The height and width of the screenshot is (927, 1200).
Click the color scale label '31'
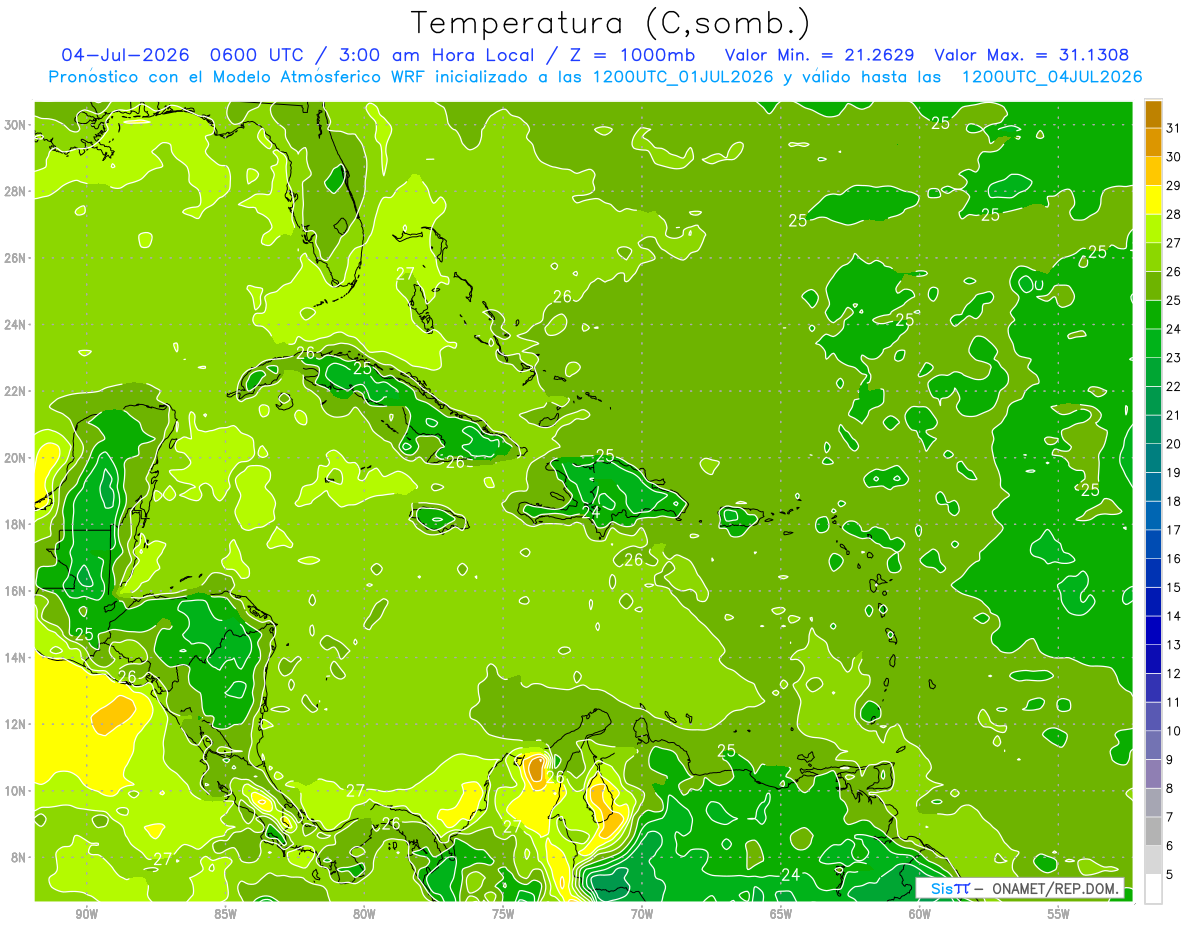click(1173, 127)
